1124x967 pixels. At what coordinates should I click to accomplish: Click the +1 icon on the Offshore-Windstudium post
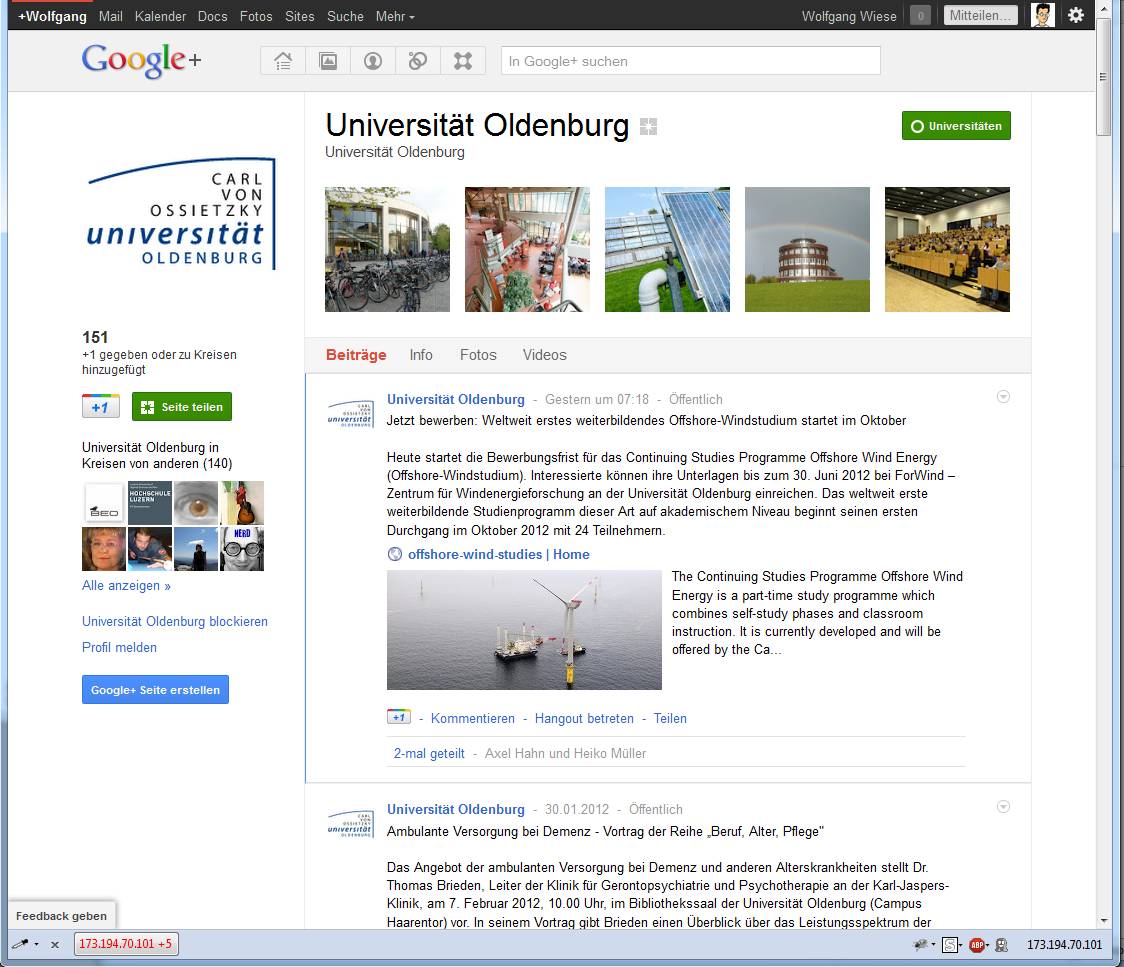pos(399,717)
